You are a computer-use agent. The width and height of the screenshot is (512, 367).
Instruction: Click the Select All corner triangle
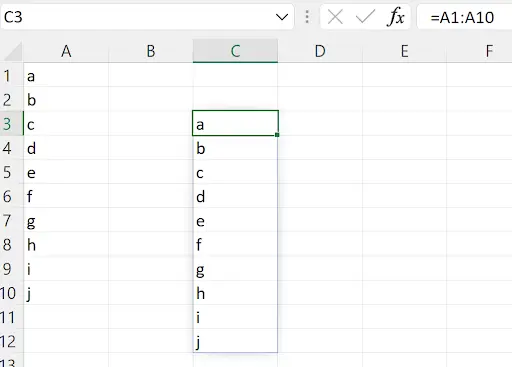tap(12, 51)
